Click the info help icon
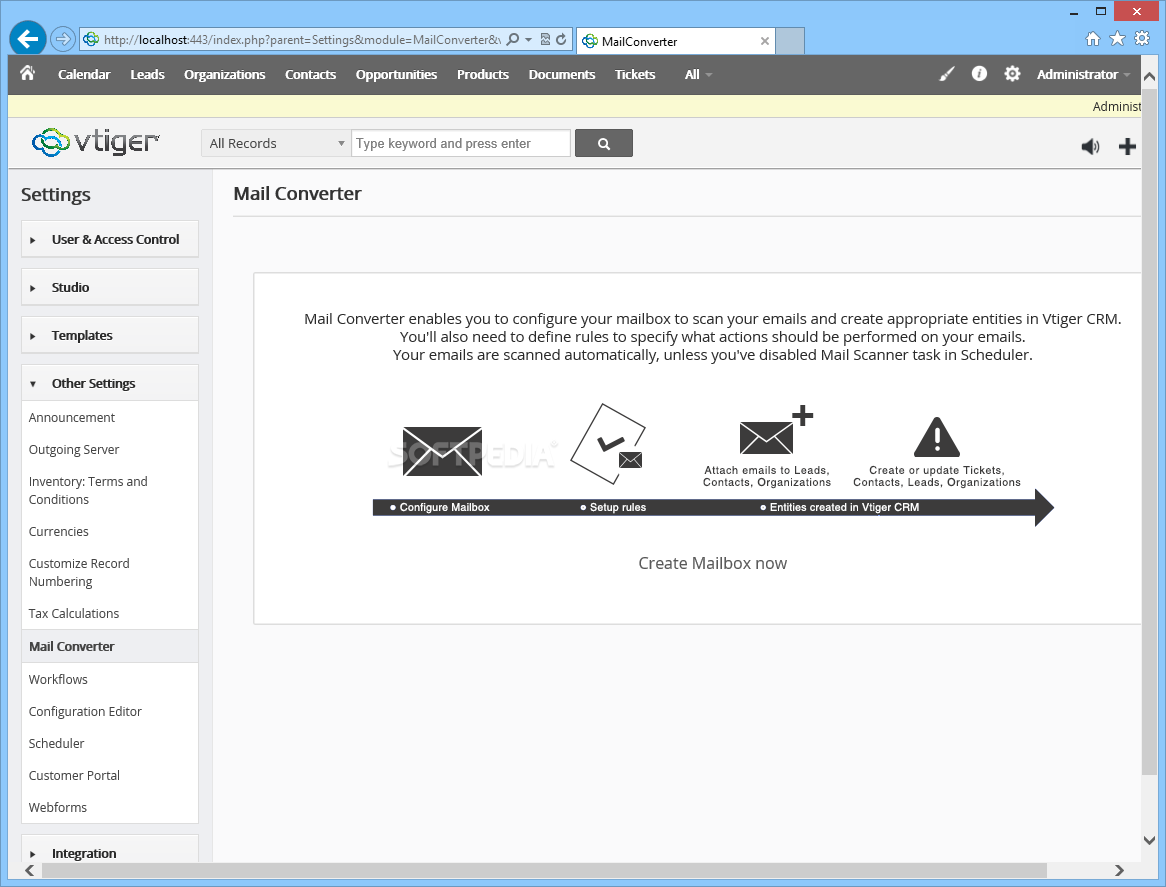The height and width of the screenshot is (887, 1166). pyautogui.click(x=979, y=73)
